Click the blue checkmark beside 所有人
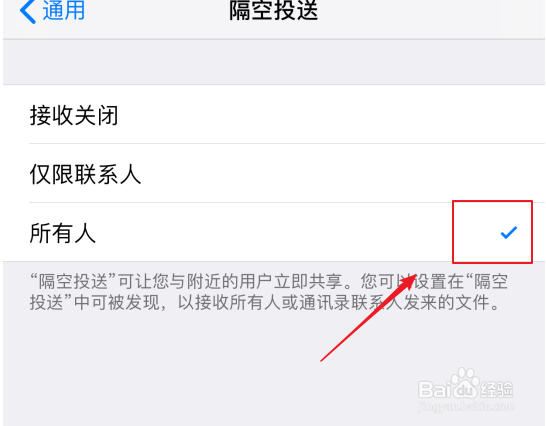Screen dimensions: 546x426 pyautogui.click(x=508, y=232)
